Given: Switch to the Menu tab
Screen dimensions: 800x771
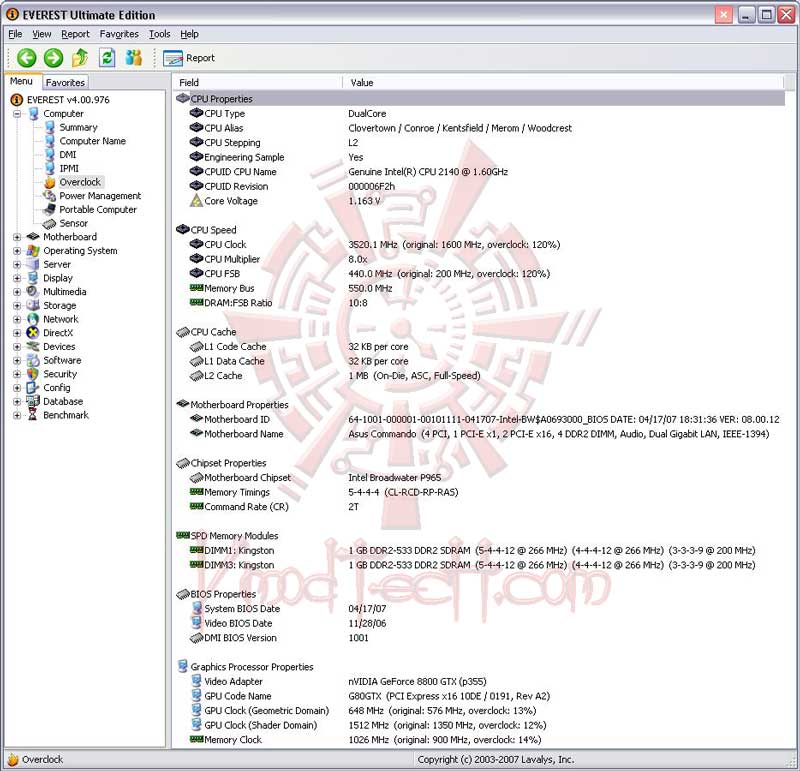Looking at the screenshot, I should tap(21, 81).
